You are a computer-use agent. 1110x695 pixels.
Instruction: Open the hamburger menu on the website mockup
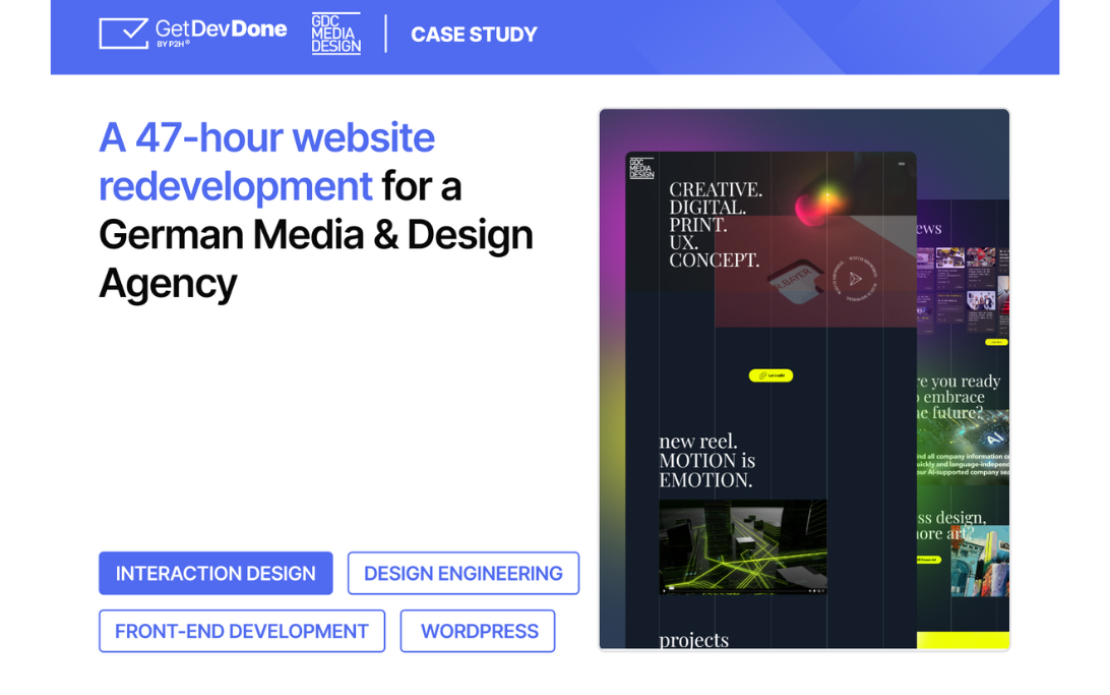(902, 162)
